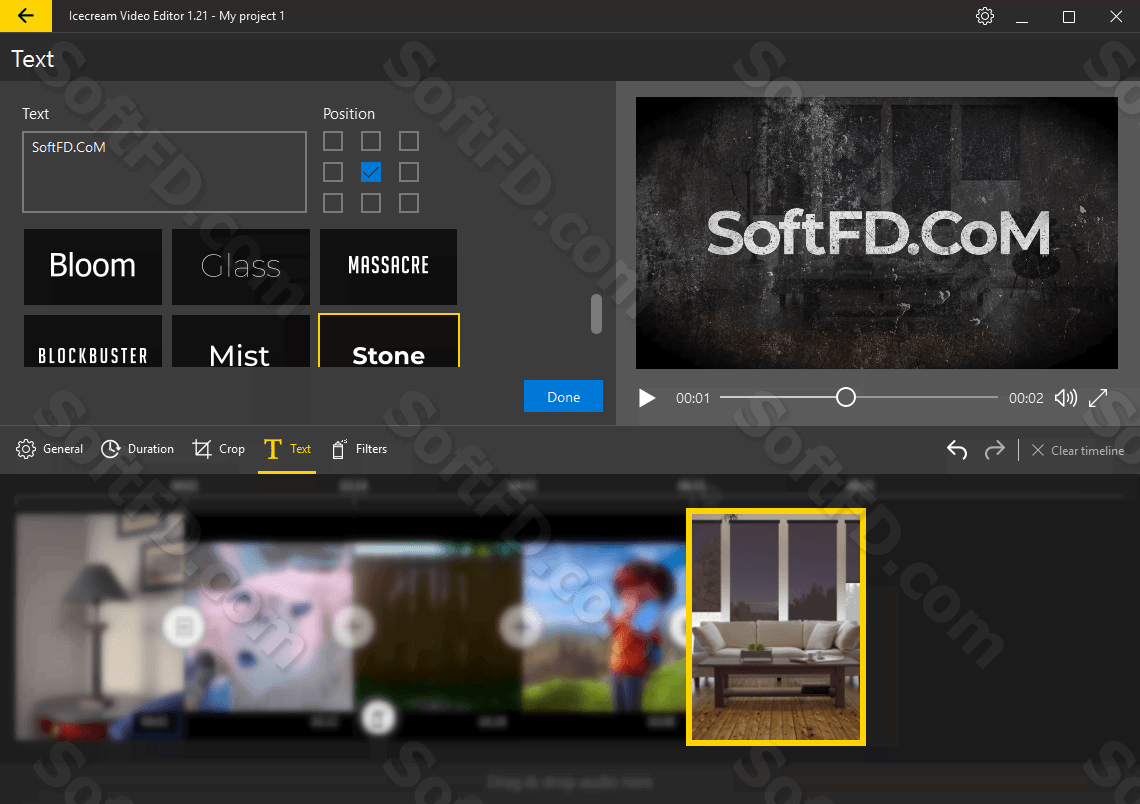Set text position to top-left
1140x804 pixels.
[x=333, y=141]
